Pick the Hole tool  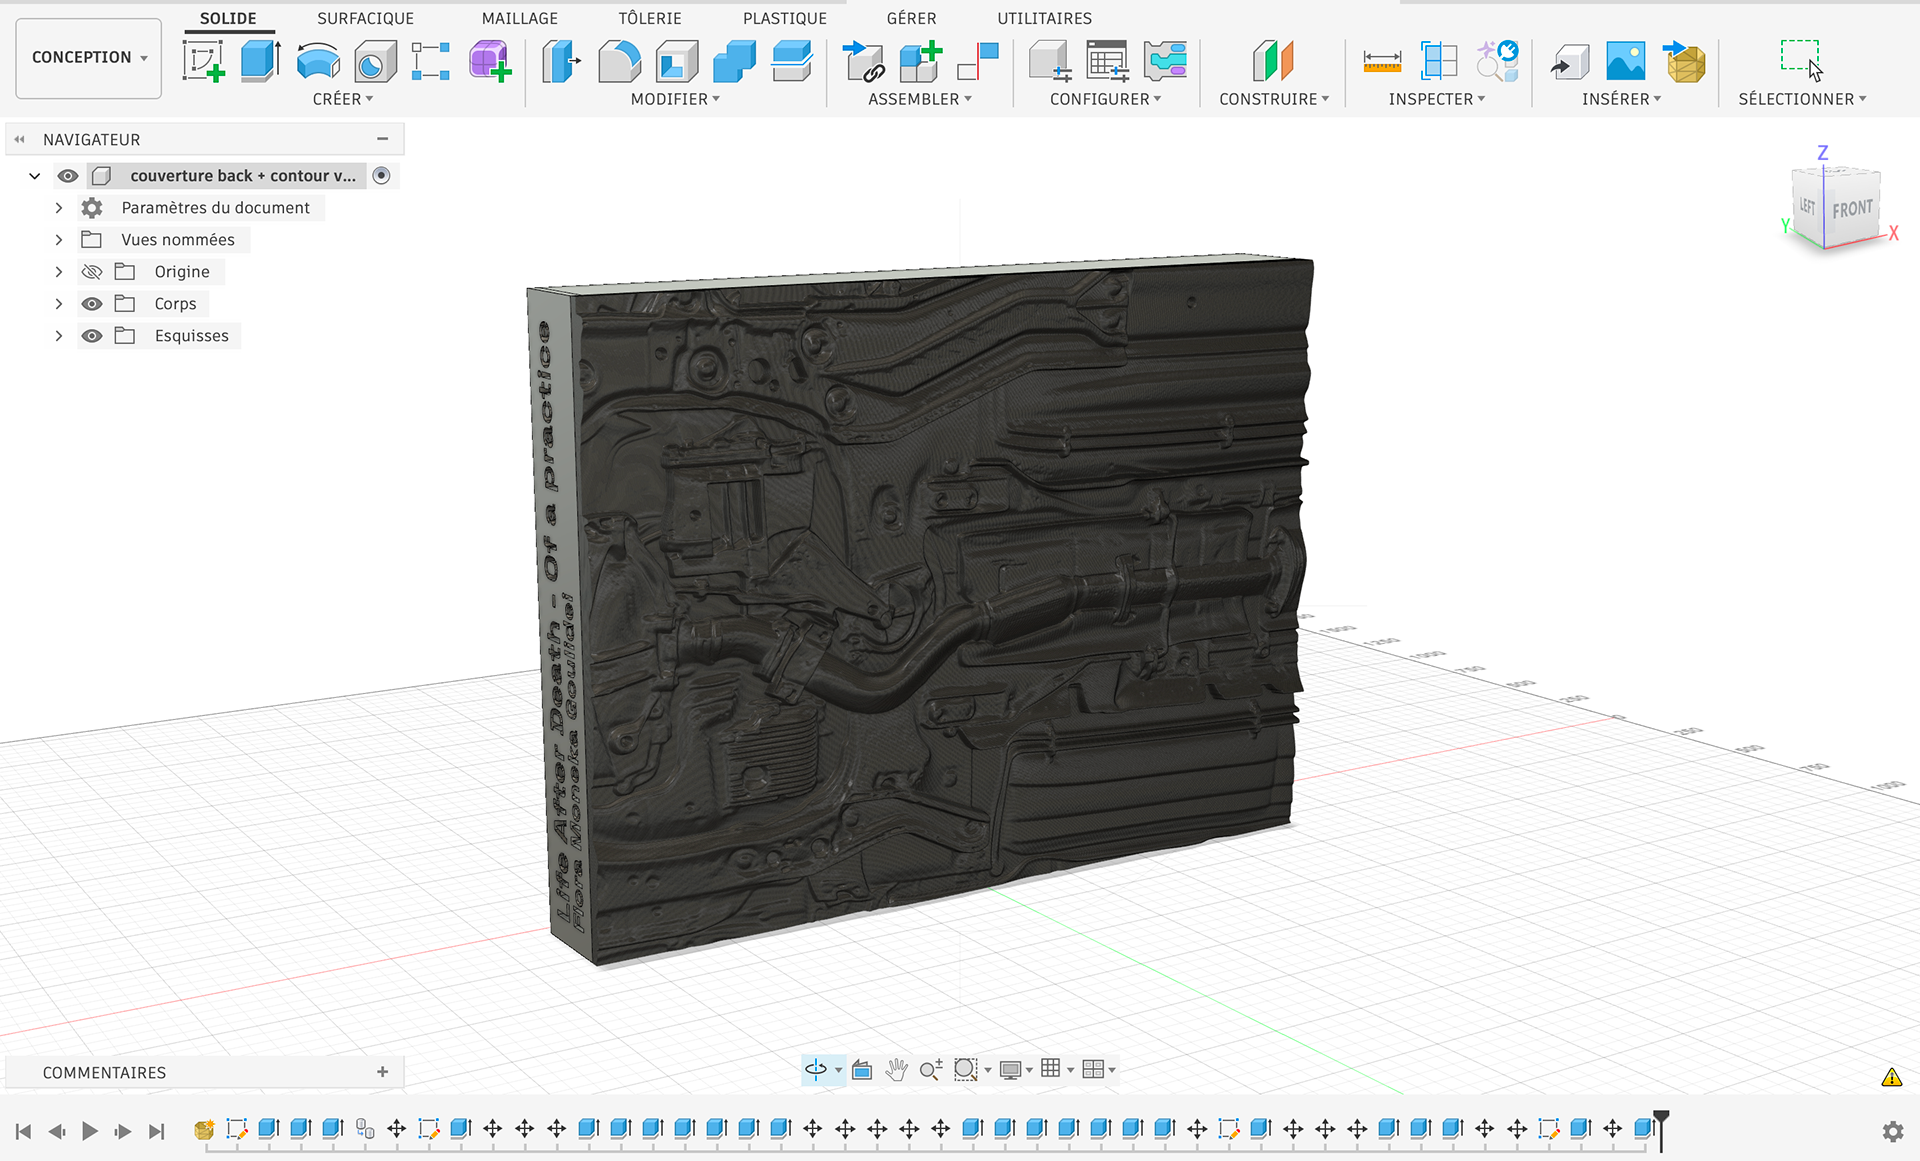coord(376,61)
